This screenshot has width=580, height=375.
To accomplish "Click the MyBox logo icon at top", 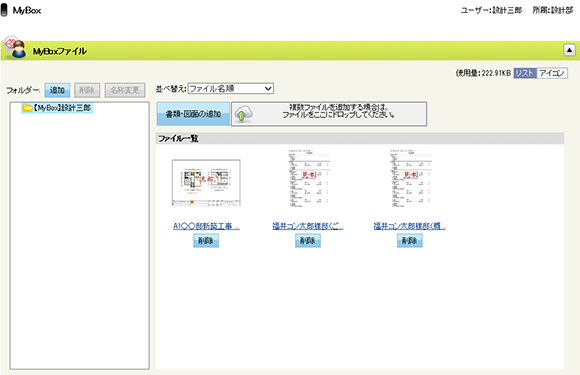I will pyautogui.click(x=4, y=10).
